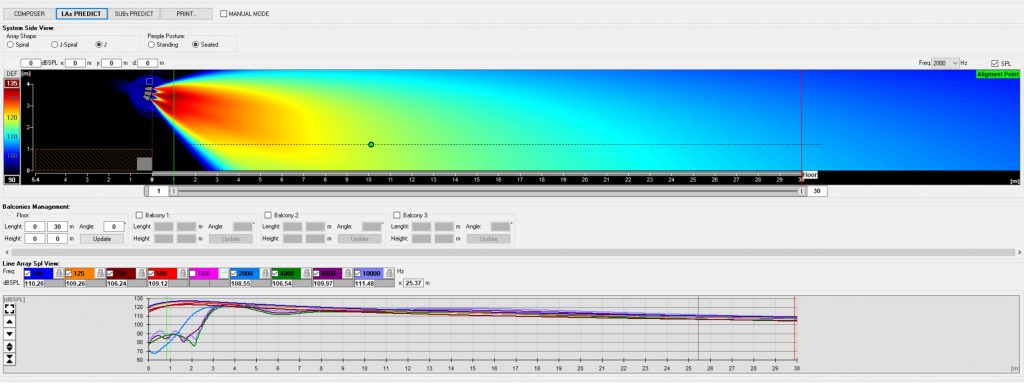
Task: Switch to the COMPOSER tab
Action: (29, 14)
